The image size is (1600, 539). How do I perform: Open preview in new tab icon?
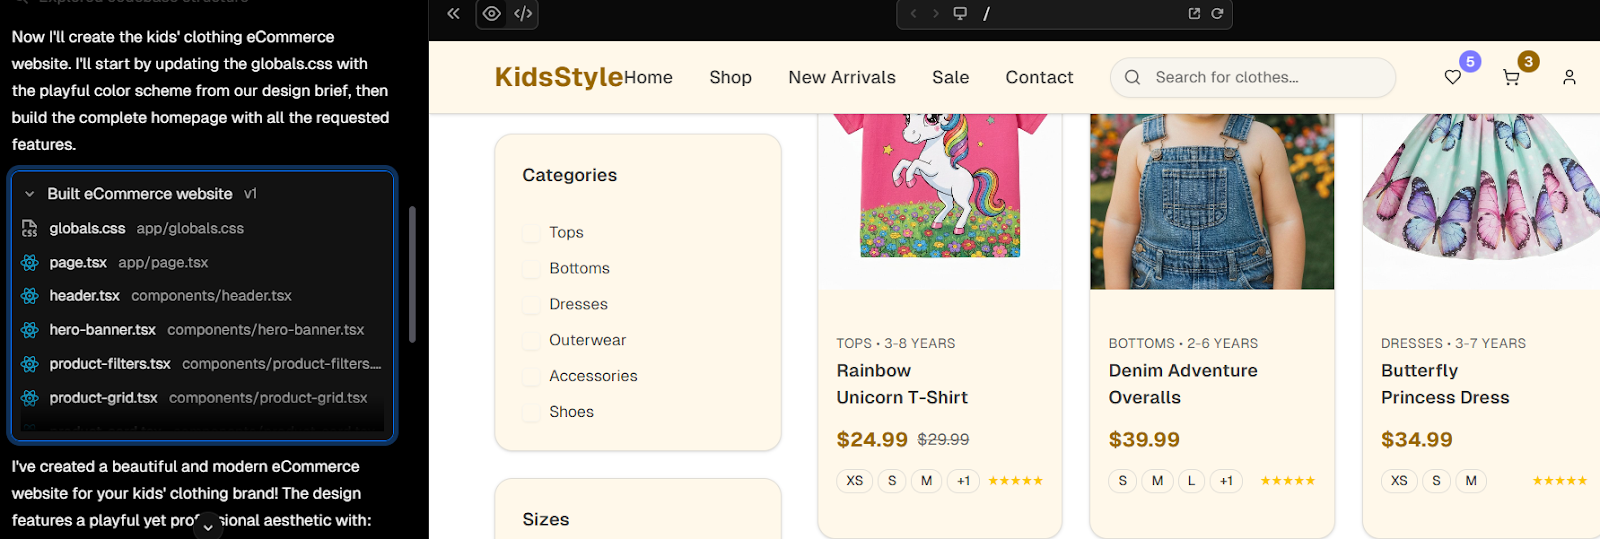pos(1193,14)
